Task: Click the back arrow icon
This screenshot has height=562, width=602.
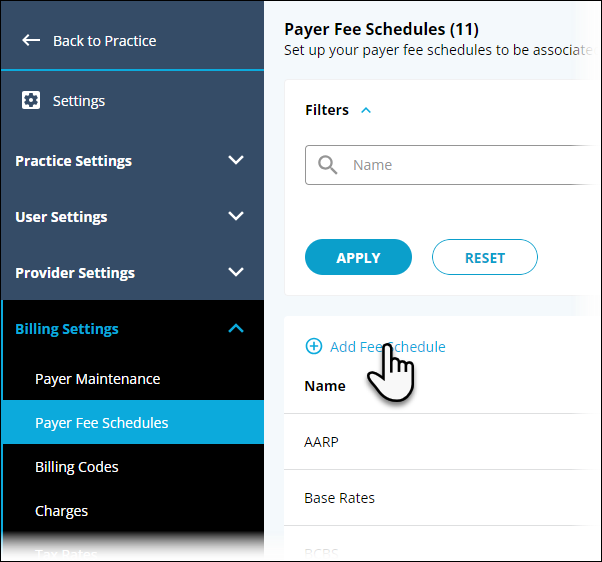Action: pyautogui.click(x=31, y=41)
